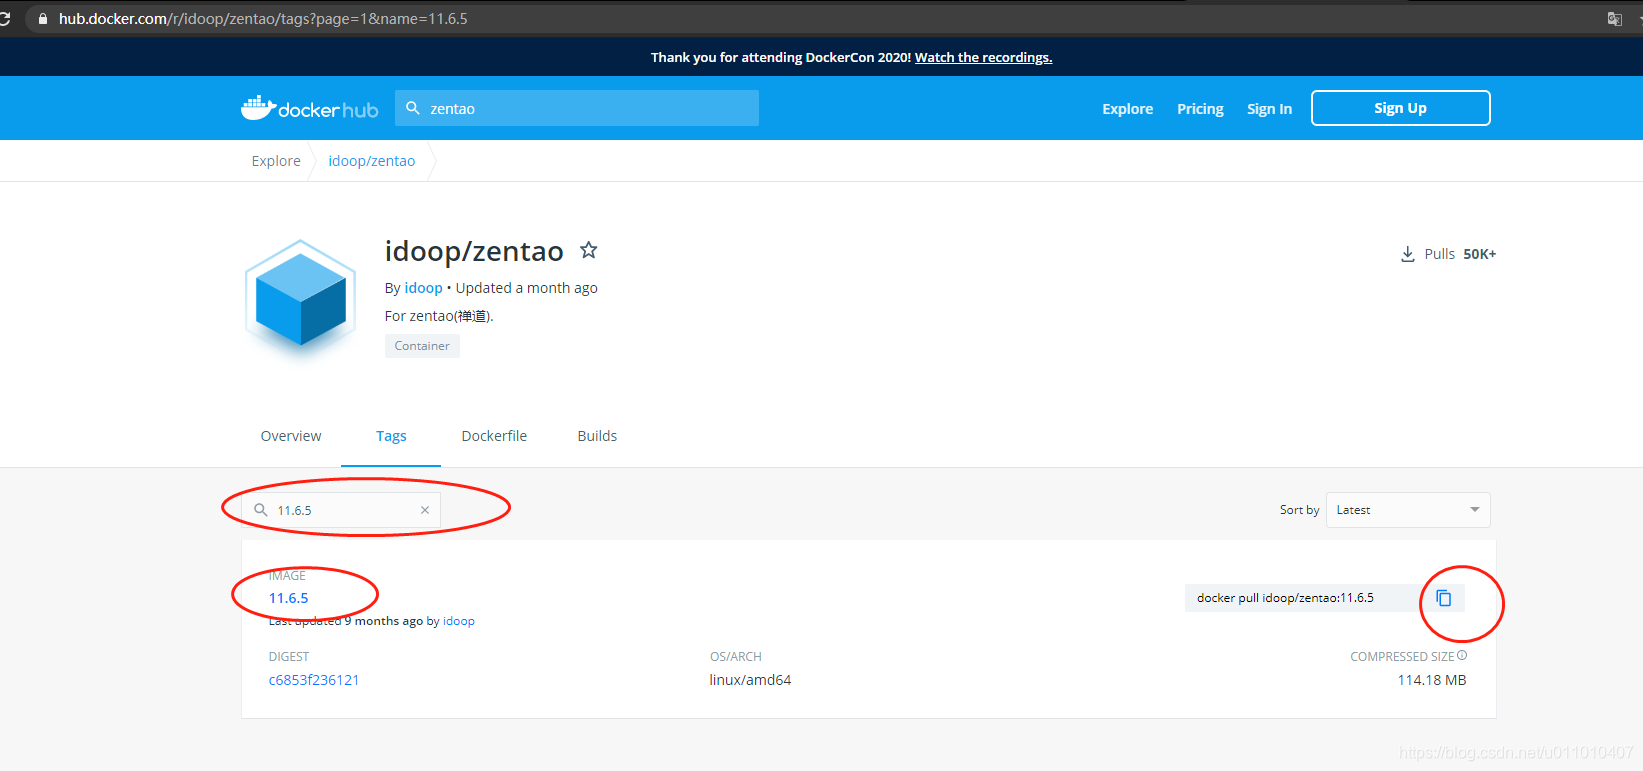Click the compressed size info icon

1462,656
